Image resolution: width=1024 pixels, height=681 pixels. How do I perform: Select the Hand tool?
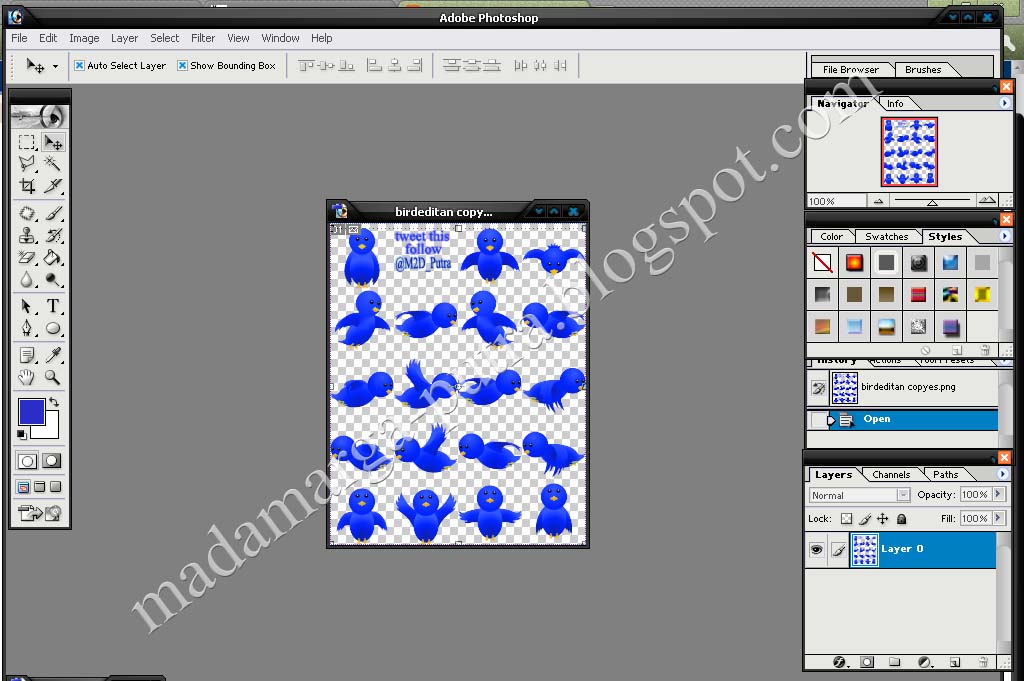coord(27,377)
